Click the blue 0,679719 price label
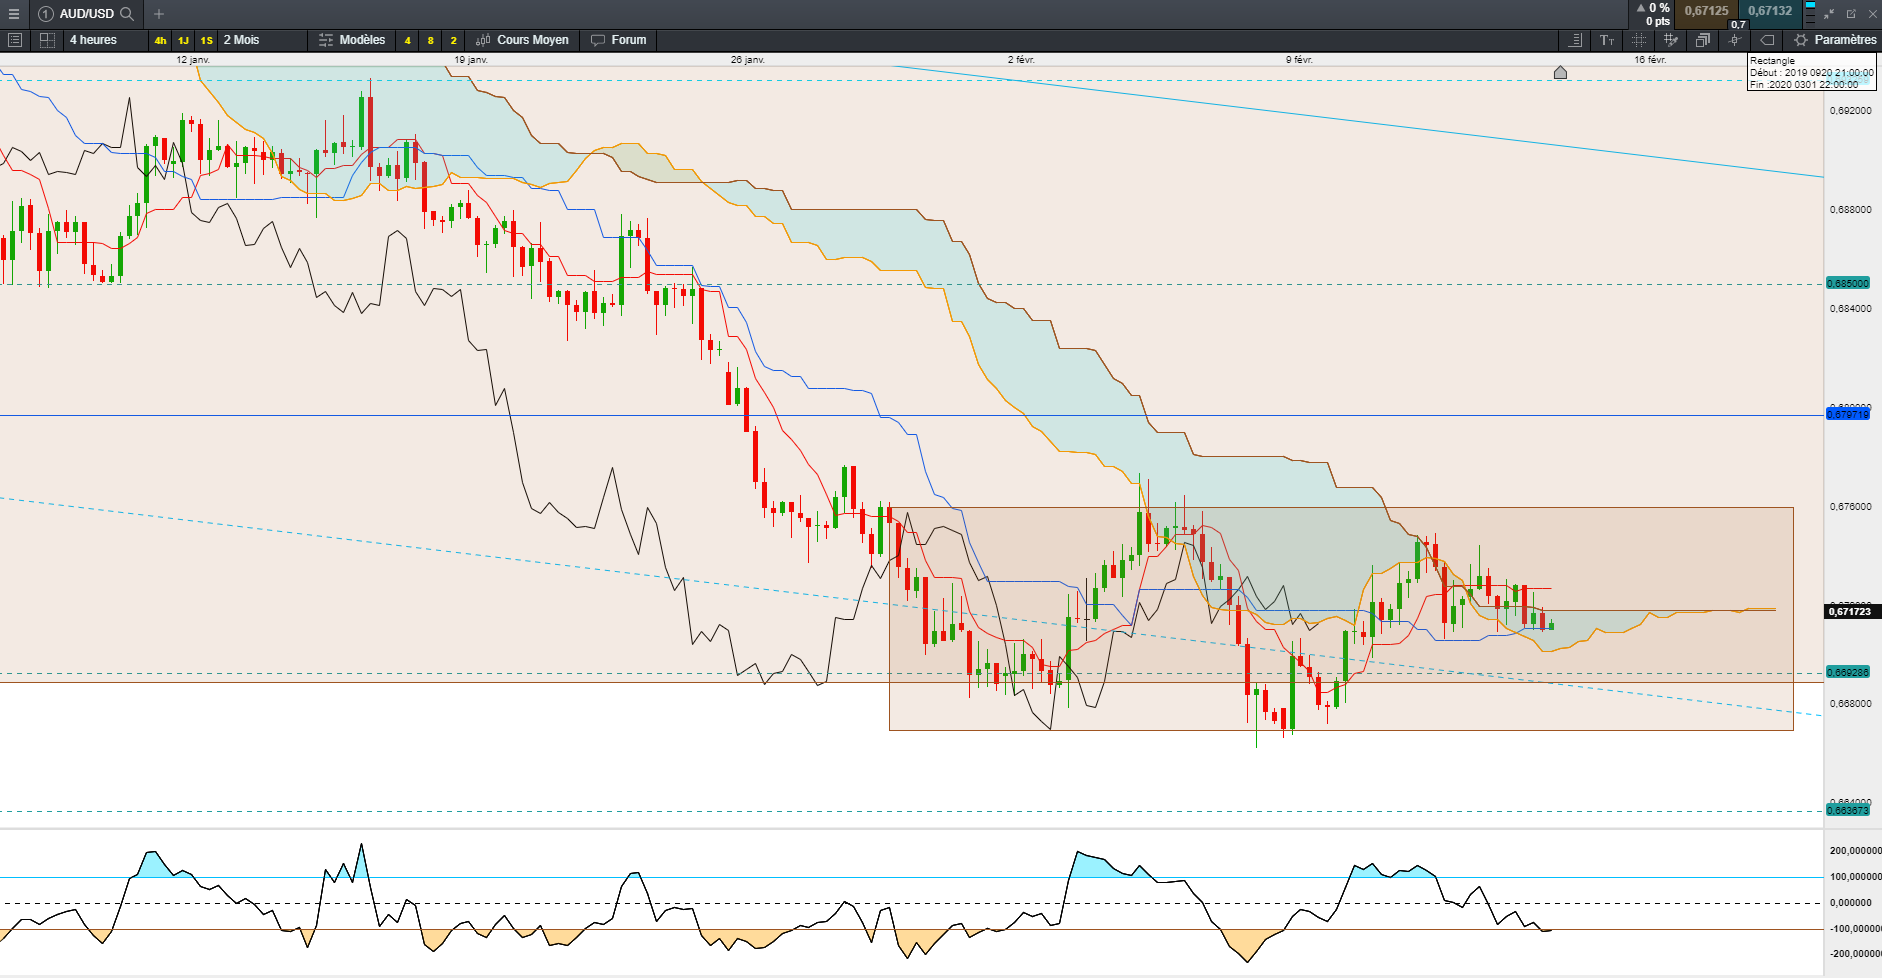The width and height of the screenshot is (1882, 978). pos(1848,414)
